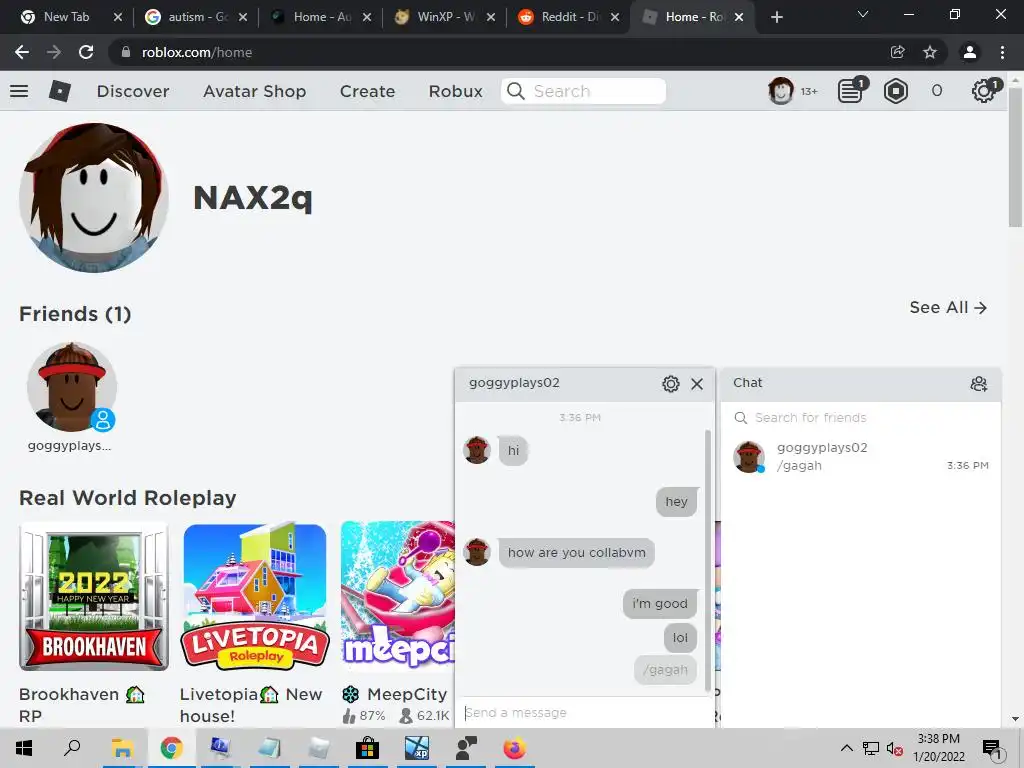The width and height of the screenshot is (1024, 768).
Task: Open the MeepCity game thumbnail
Action: tap(397, 596)
